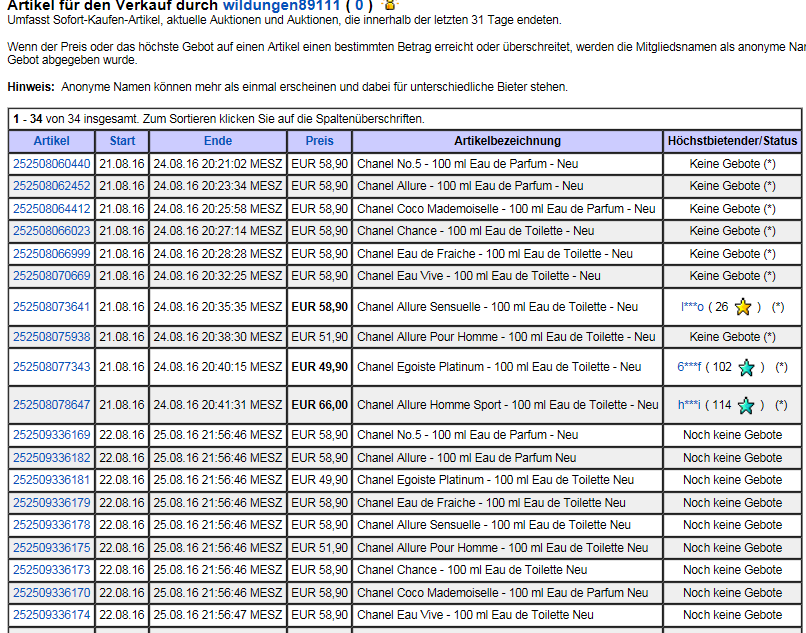The width and height of the screenshot is (806, 633).
Task: Select end time 24.08.16 20:40:15 MESZ
Action: pos(218,367)
